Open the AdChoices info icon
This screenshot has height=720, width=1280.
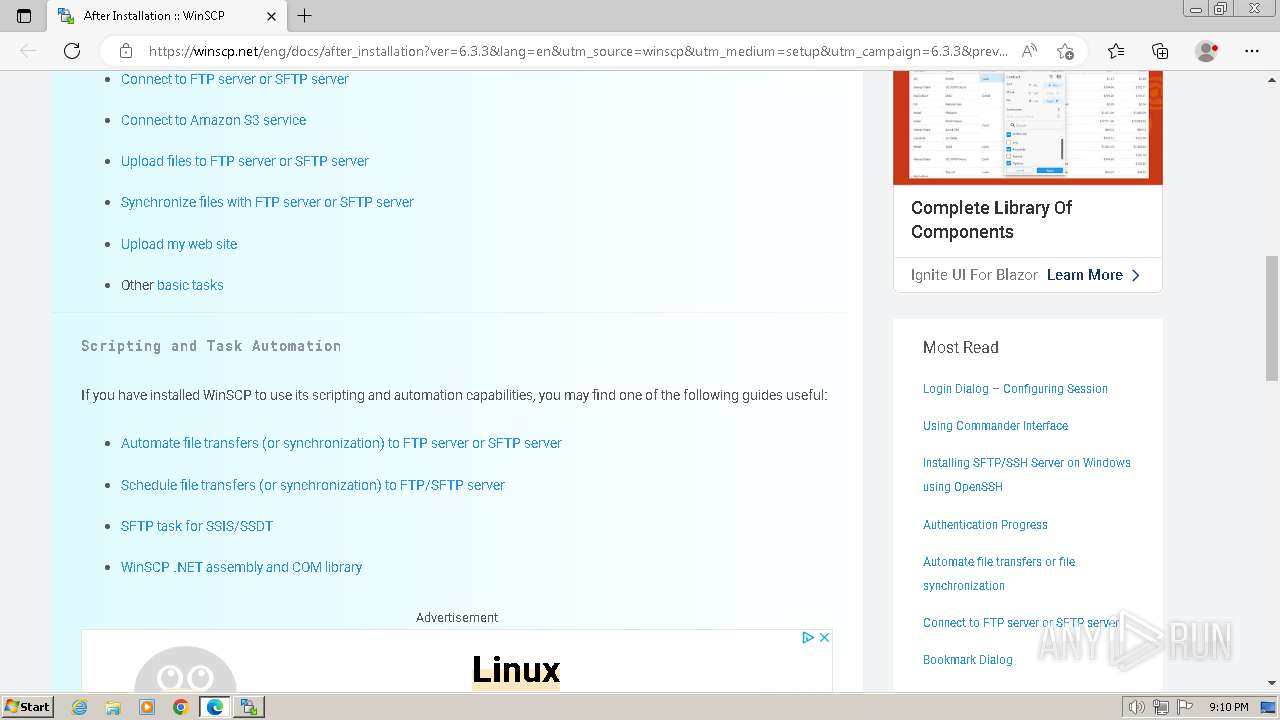(x=808, y=637)
